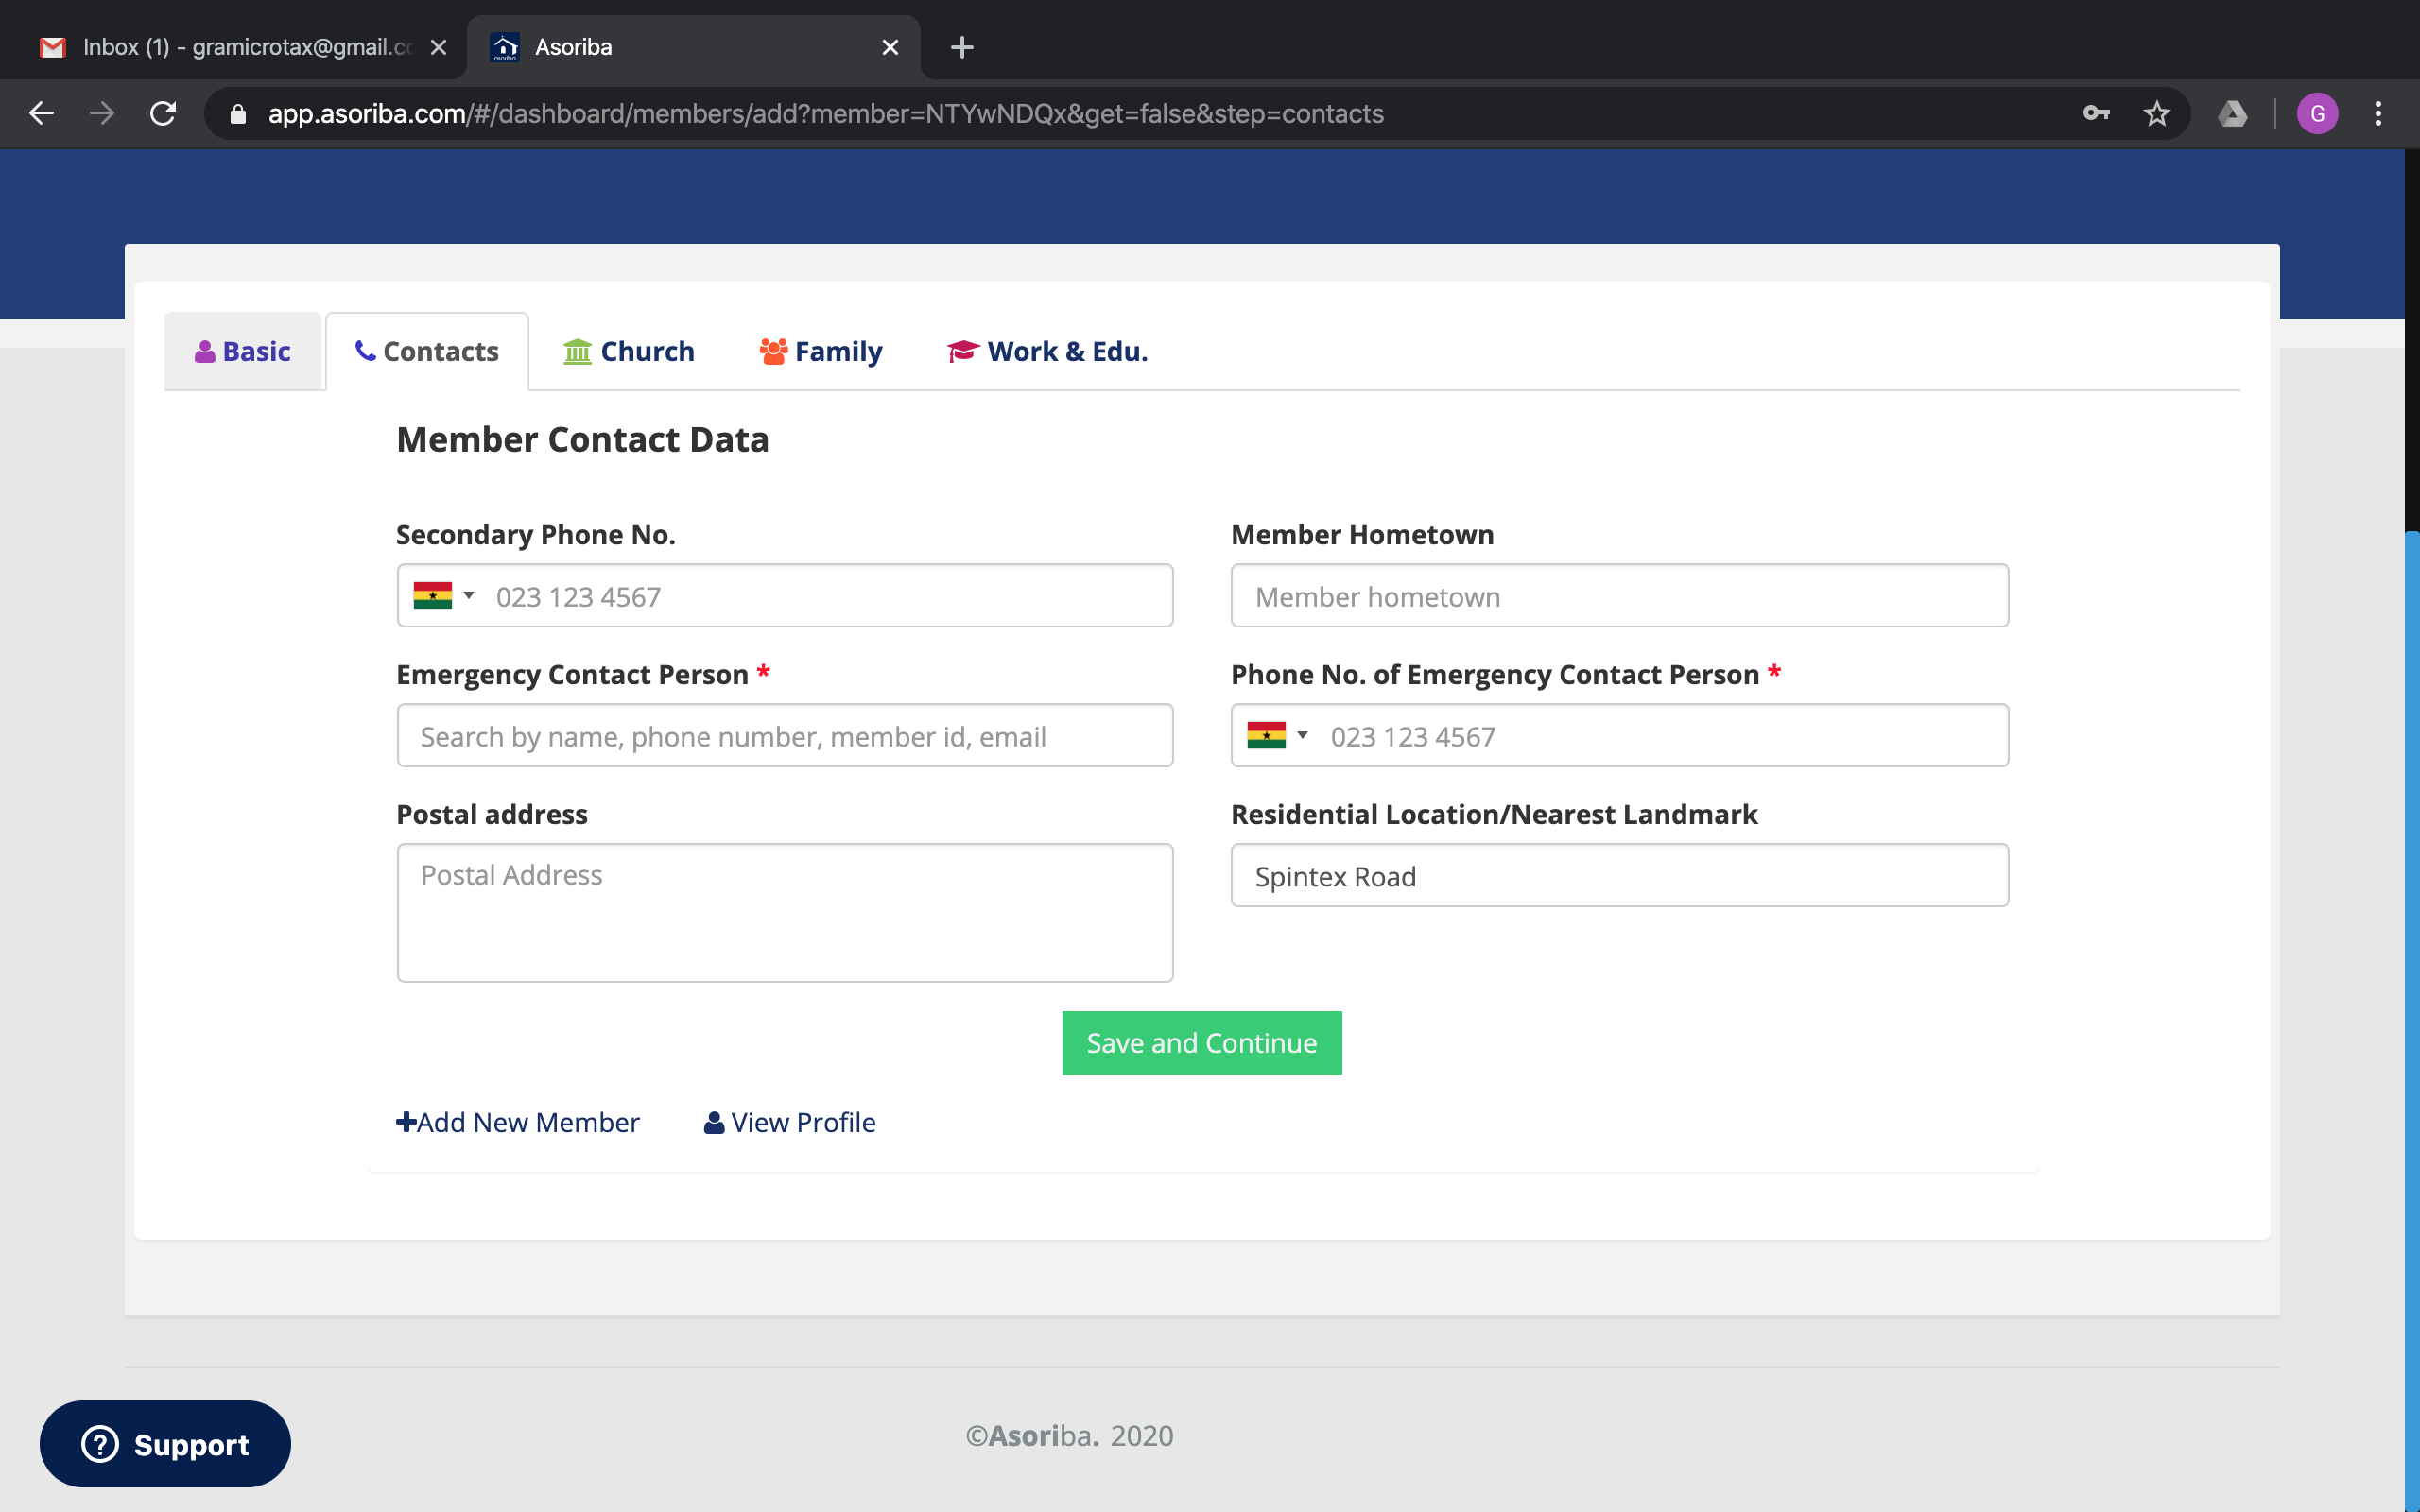
Task: Open the country flag dropdown for Secondary Phone
Action: pos(445,595)
